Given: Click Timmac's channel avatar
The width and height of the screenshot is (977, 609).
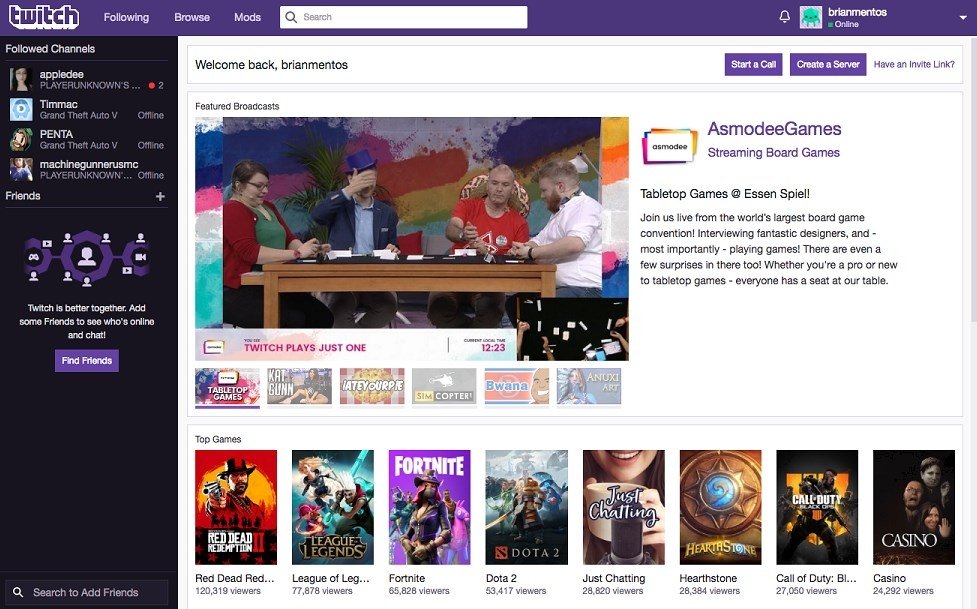Looking at the screenshot, I should coord(21,109).
